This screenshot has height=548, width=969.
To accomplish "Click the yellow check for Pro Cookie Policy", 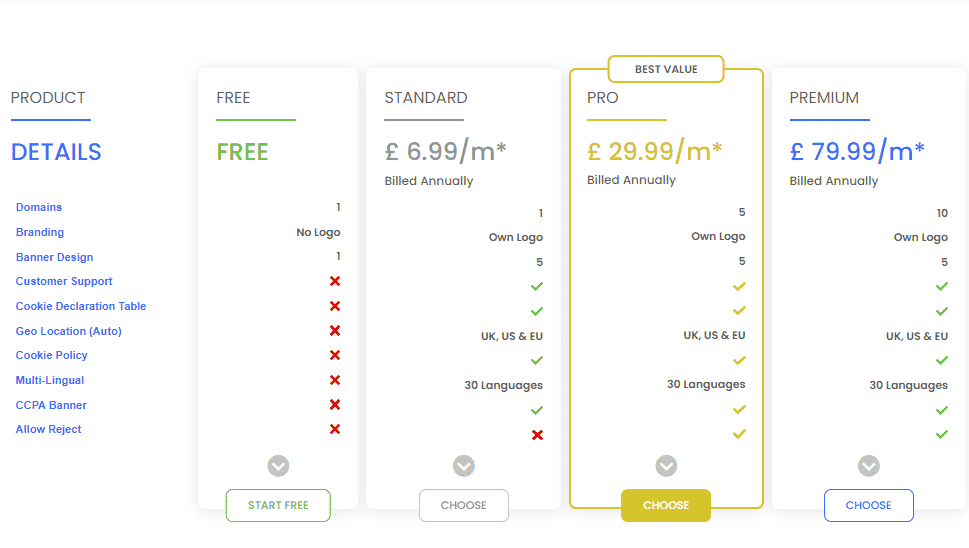I will (739, 360).
